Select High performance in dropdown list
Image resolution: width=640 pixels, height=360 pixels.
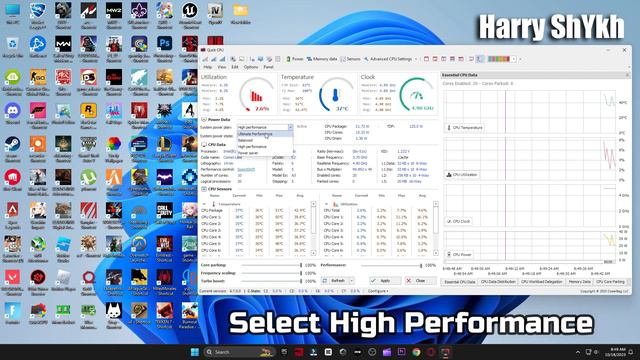264,147
